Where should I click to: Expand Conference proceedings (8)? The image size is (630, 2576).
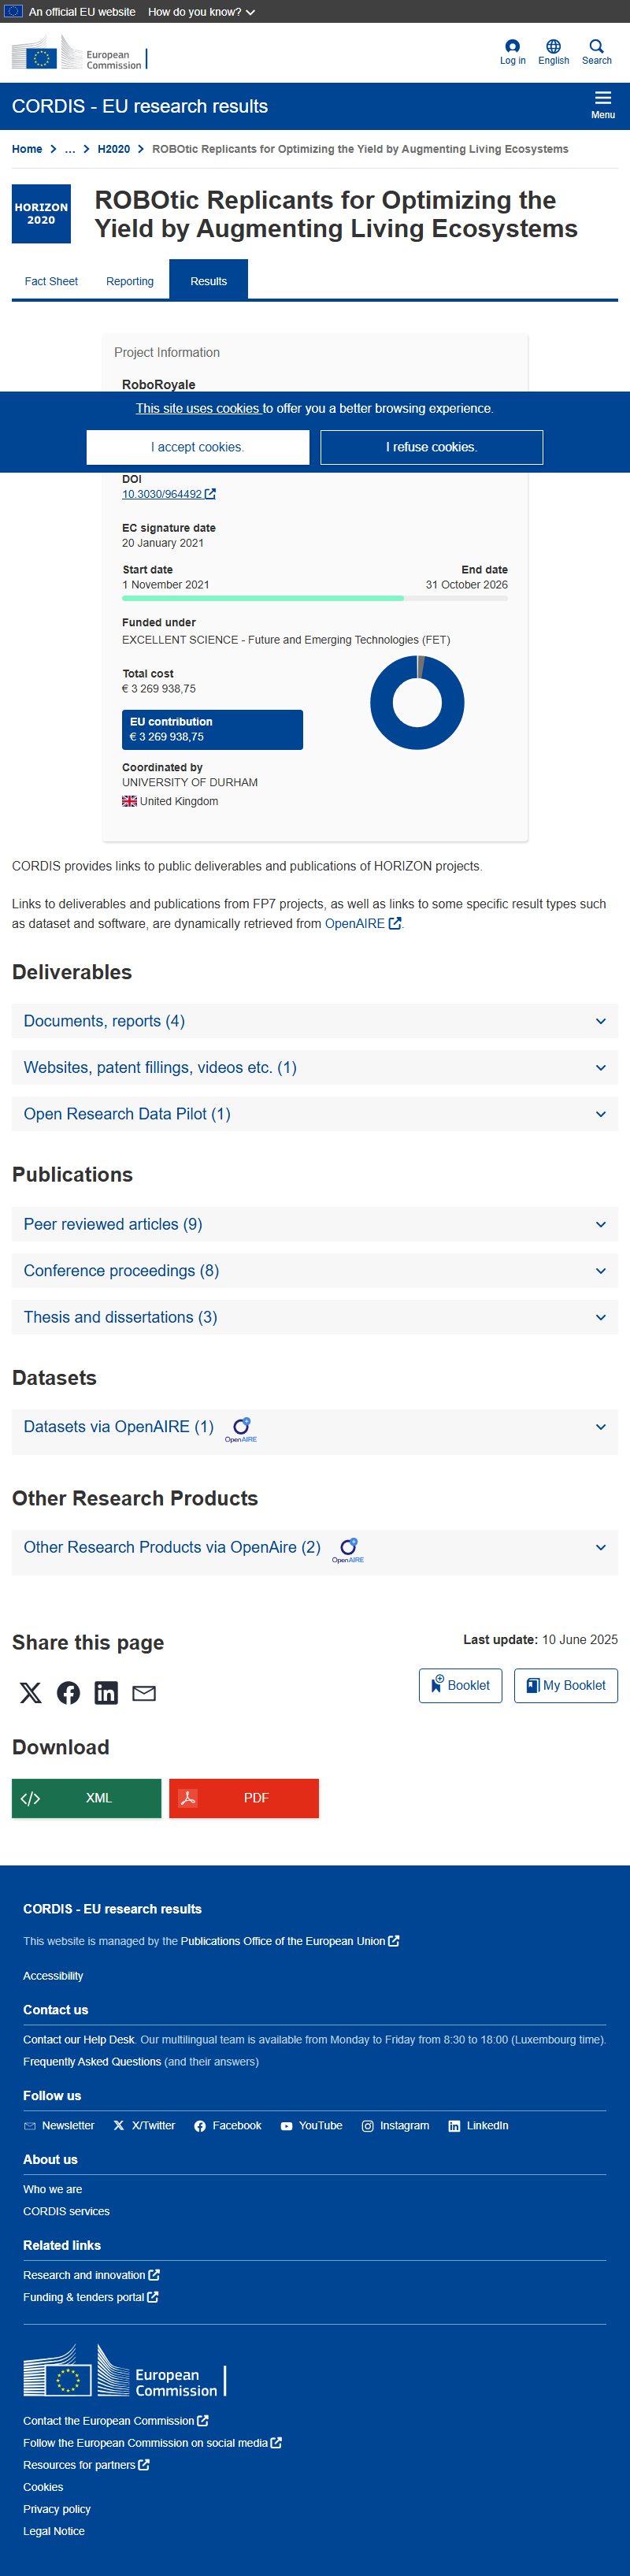click(315, 1270)
